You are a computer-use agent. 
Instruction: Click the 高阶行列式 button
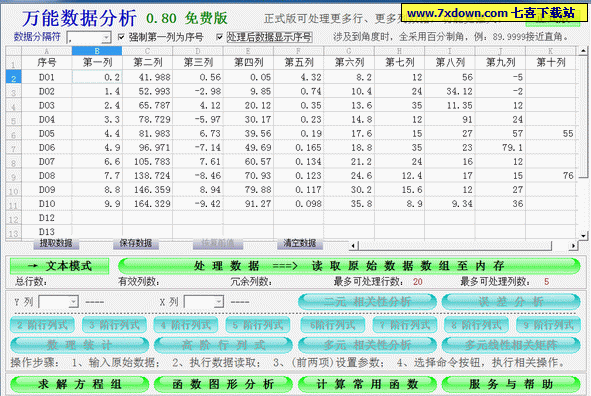coord(223,345)
